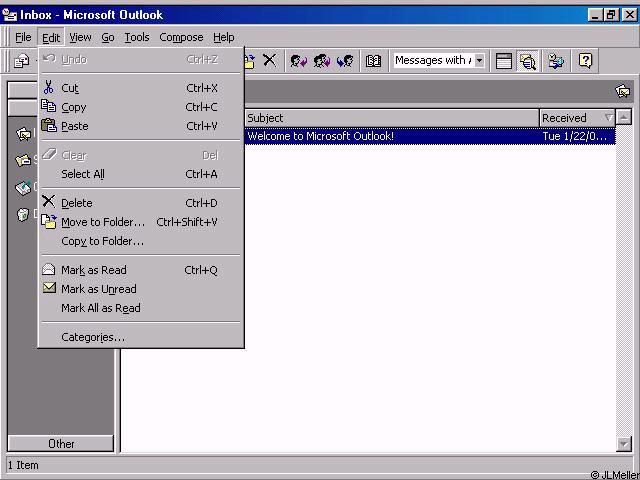The width and height of the screenshot is (640, 480).
Task: Click the Inbox icon in the folder banner
Action: [622, 91]
